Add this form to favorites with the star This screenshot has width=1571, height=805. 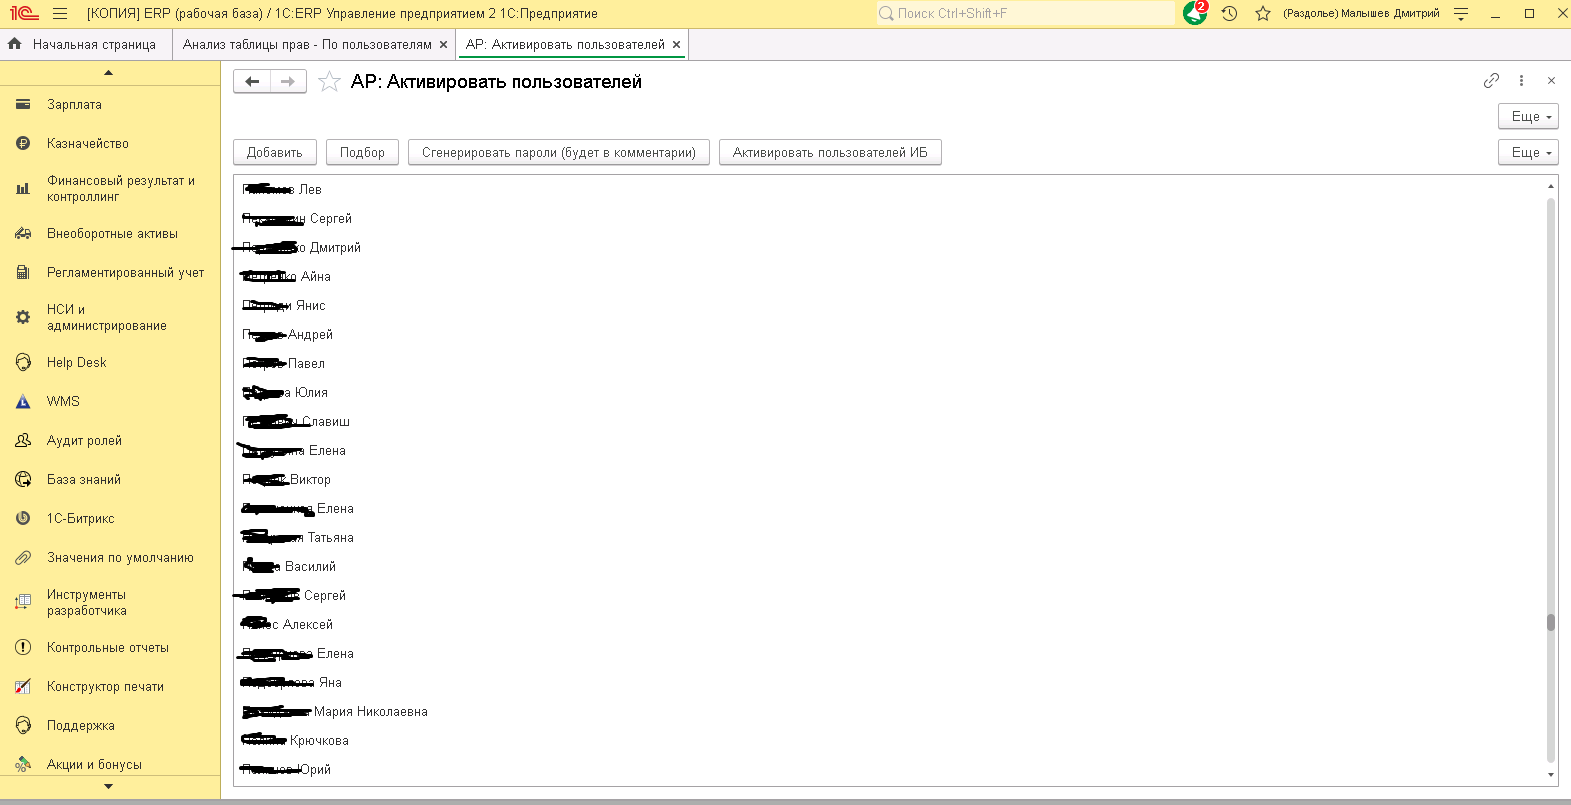coord(329,82)
